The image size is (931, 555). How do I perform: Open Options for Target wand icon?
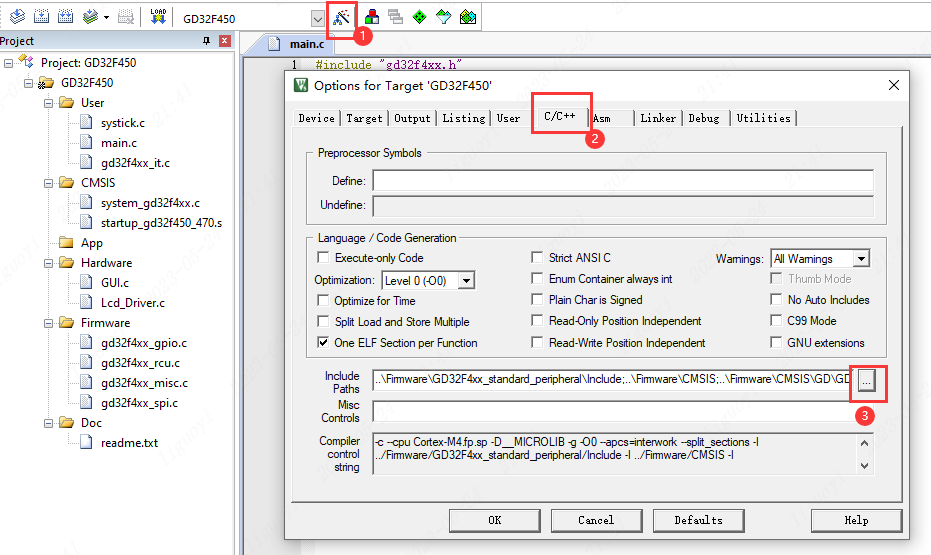click(341, 18)
